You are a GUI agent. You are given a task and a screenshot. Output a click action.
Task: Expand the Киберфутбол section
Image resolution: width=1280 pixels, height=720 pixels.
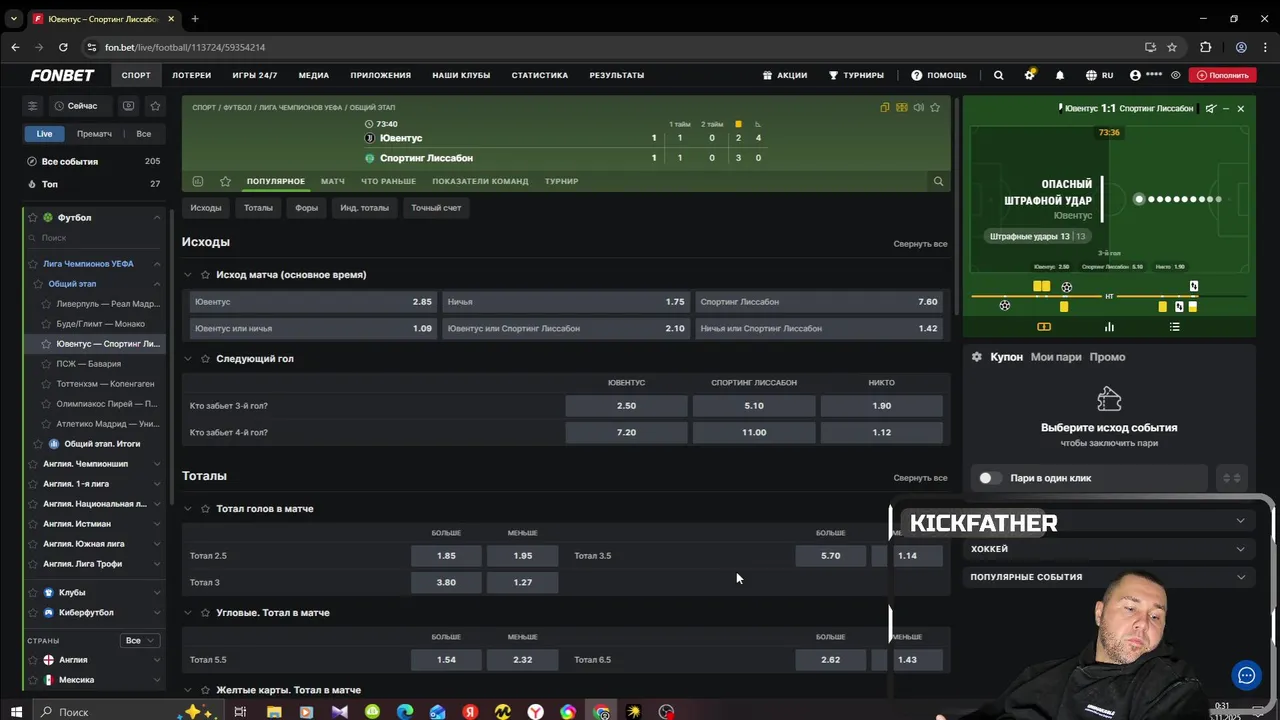tap(157, 612)
